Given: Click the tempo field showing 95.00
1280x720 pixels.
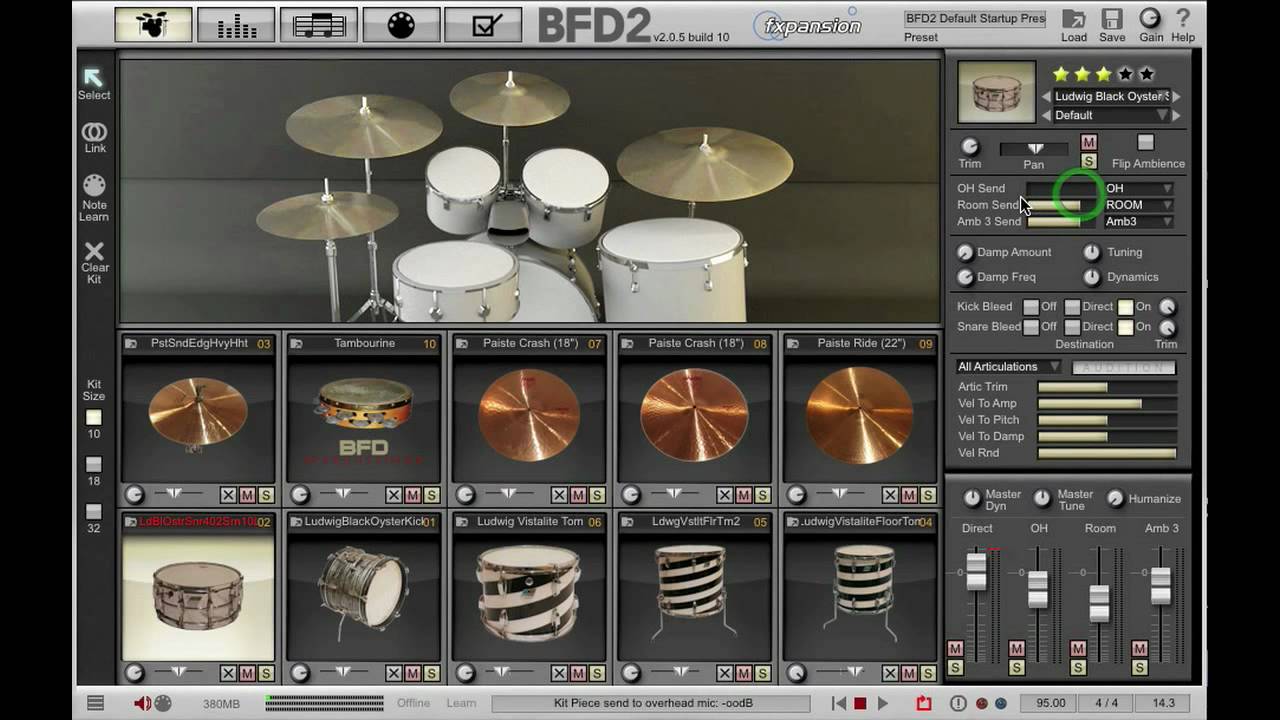Looking at the screenshot, I should (1050, 703).
